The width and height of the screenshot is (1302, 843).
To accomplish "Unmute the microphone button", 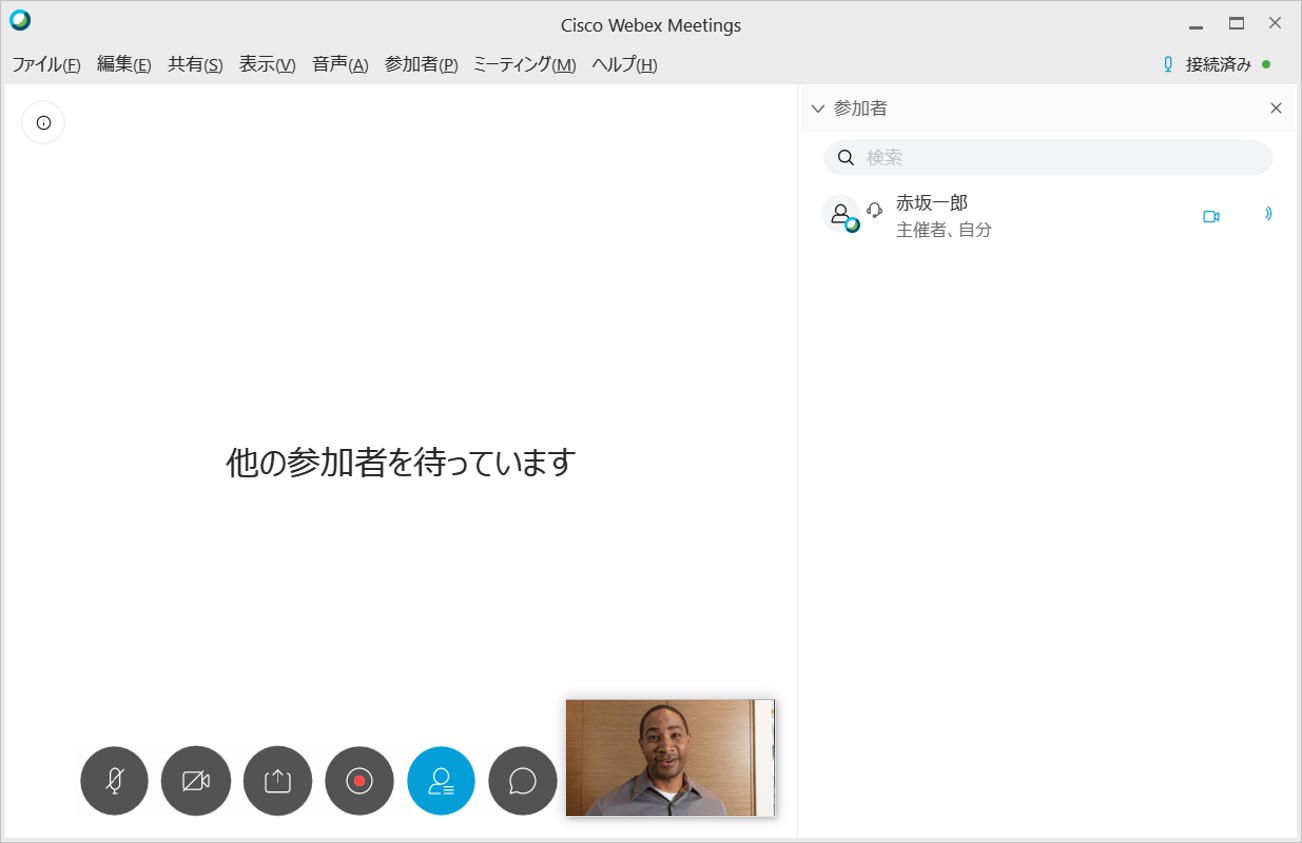I will (114, 781).
